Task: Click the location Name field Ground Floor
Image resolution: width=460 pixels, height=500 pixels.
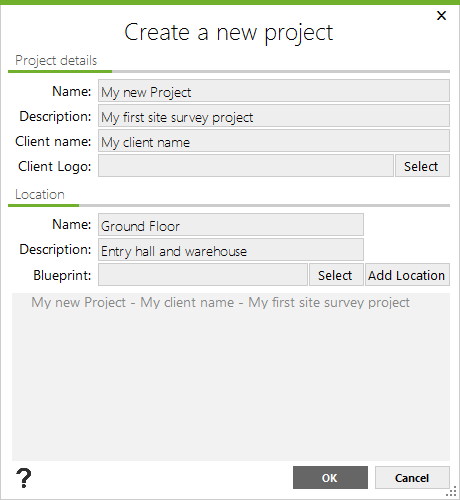Action: pyautogui.click(x=231, y=225)
